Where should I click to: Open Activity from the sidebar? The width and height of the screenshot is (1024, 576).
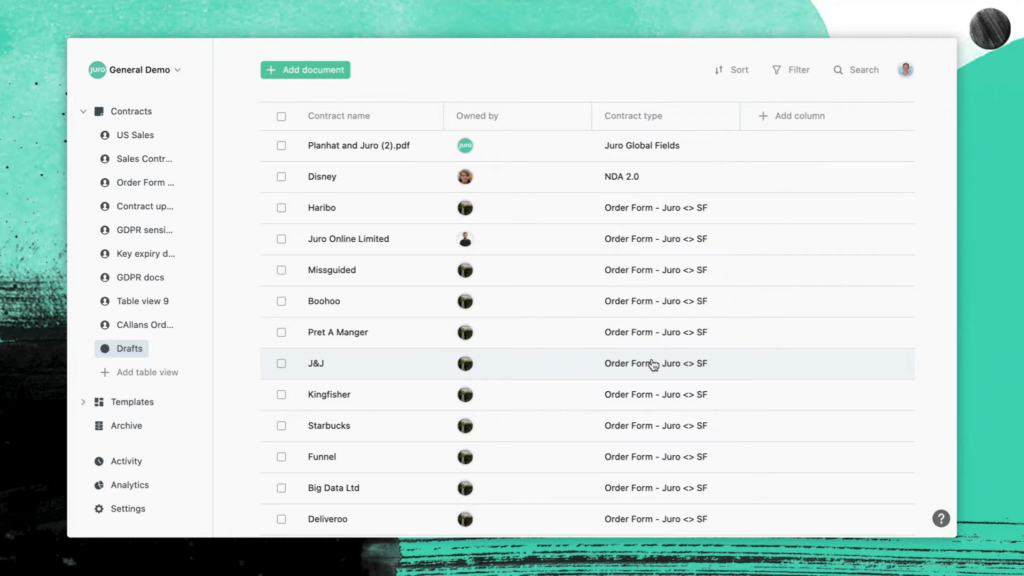click(x=126, y=461)
